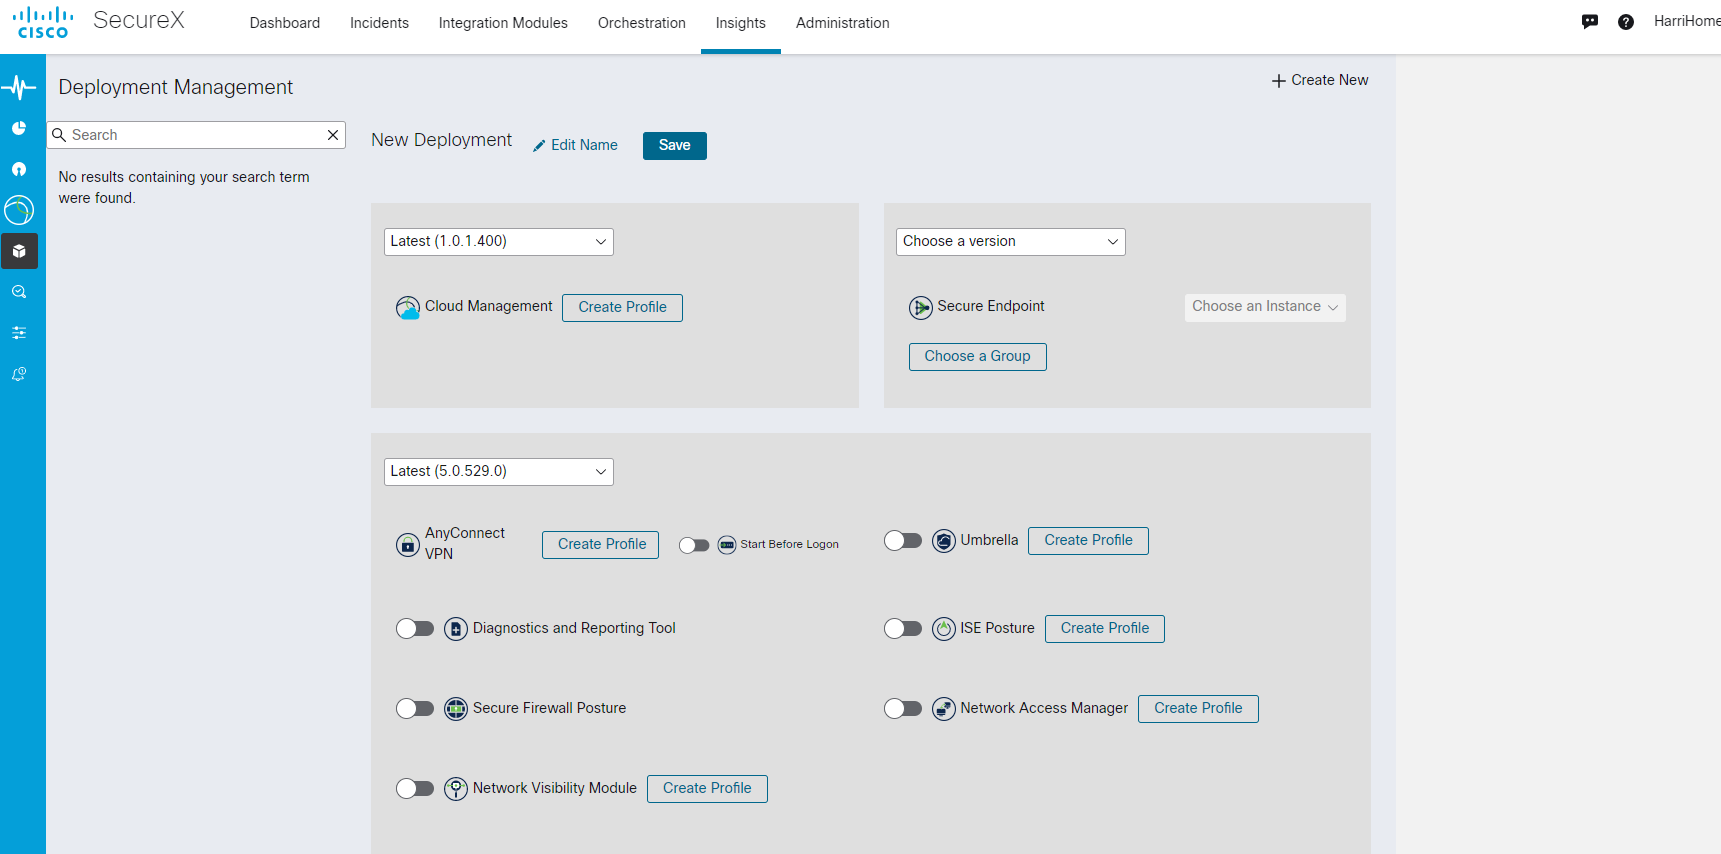1721x854 pixels.
Task: Click the New Deployment name text
Action: pos(441,141)
